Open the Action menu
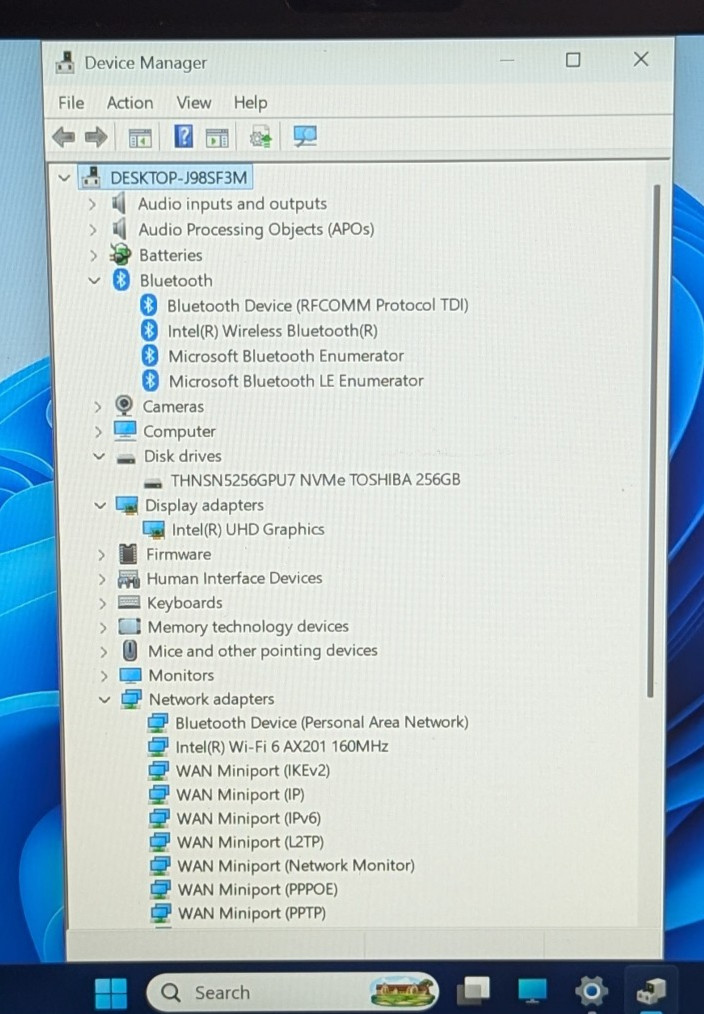704x1014 pixels. pos(130,103)
